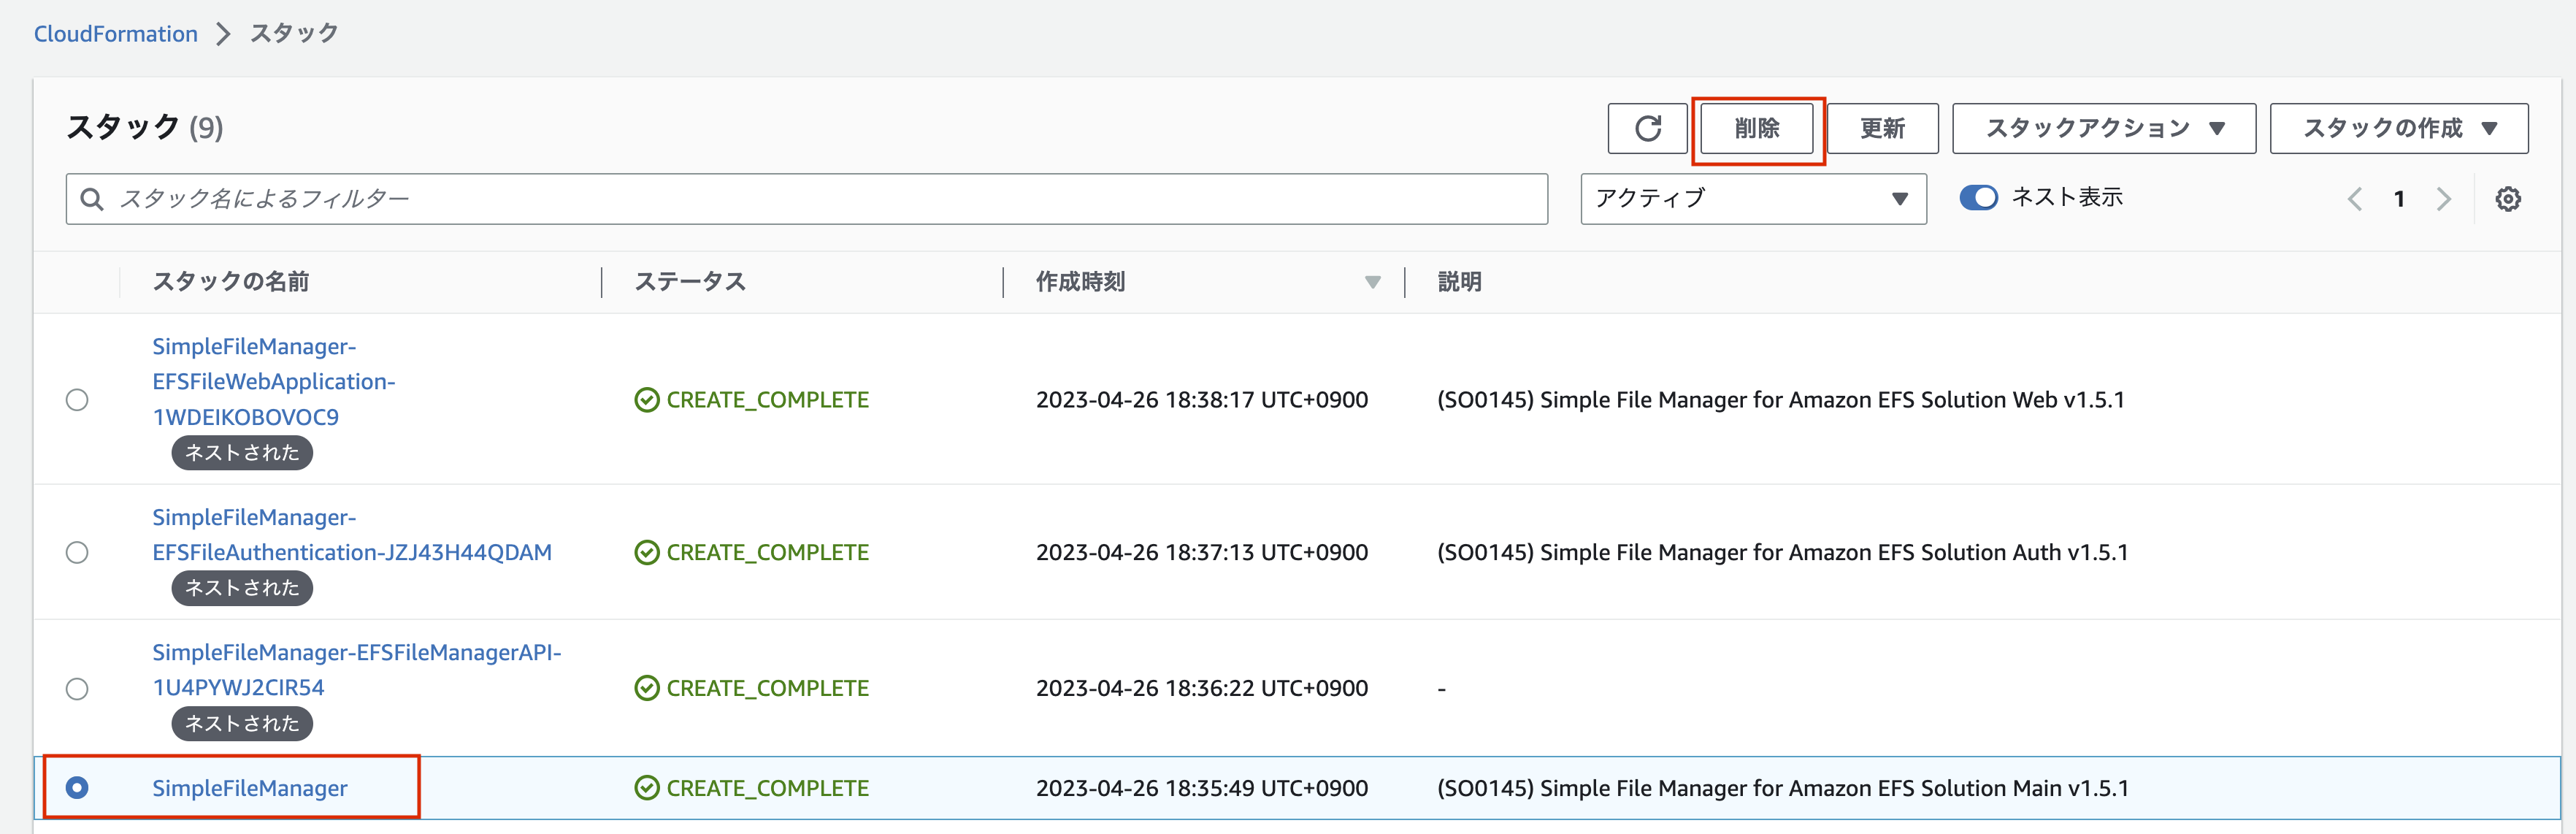Screen dimensions: 2576x834
Task: Click the green check icon on the Auth stack row
Action: point(646,551)
